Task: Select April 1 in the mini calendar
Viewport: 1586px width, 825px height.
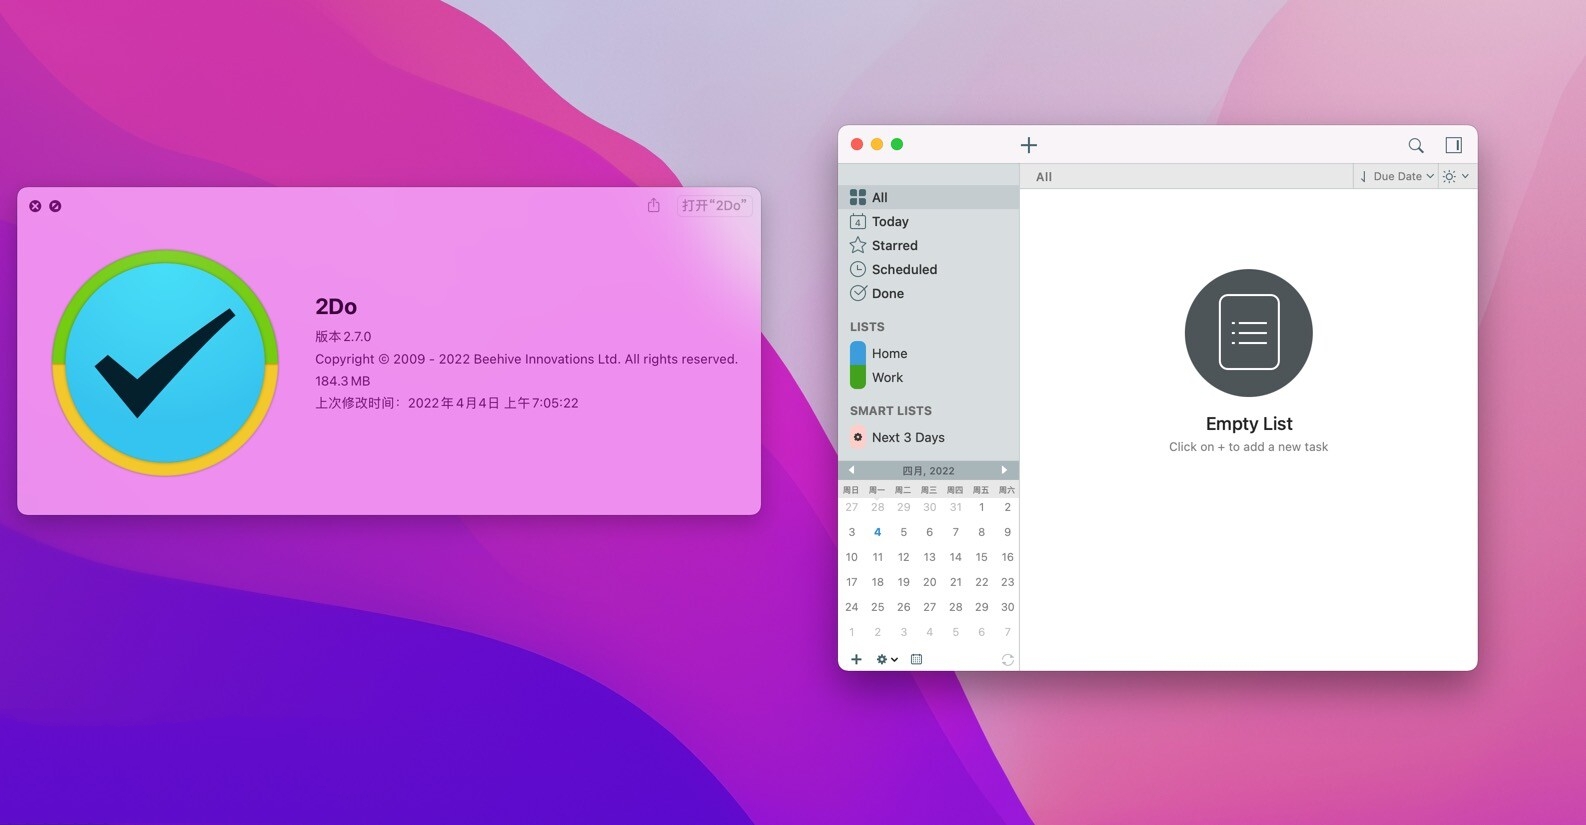Action: [x=981, y=507]
